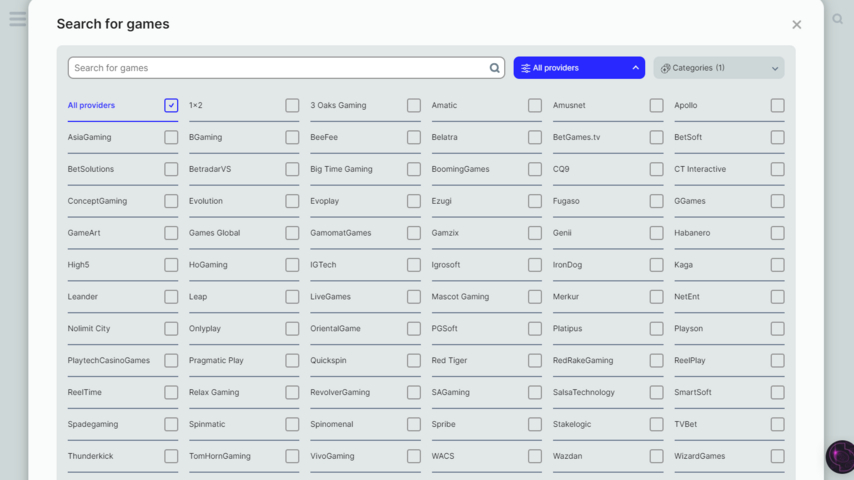The height and width of the screenshot is (480, 854).
Task: Select the Amatic provider checkbox
Action: pos(535,105)
